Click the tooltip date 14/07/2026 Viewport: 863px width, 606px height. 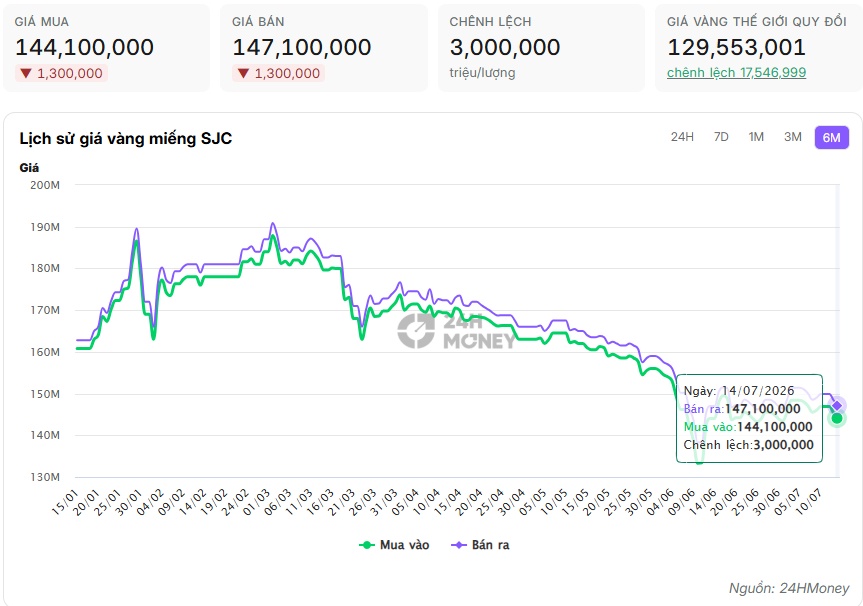tap(758, 391)
